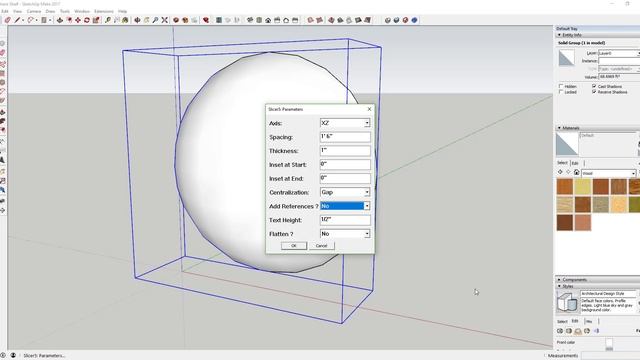This screenshot has height=360, width=640.
Task: Open the Tools menu
Action: (65, 11)
